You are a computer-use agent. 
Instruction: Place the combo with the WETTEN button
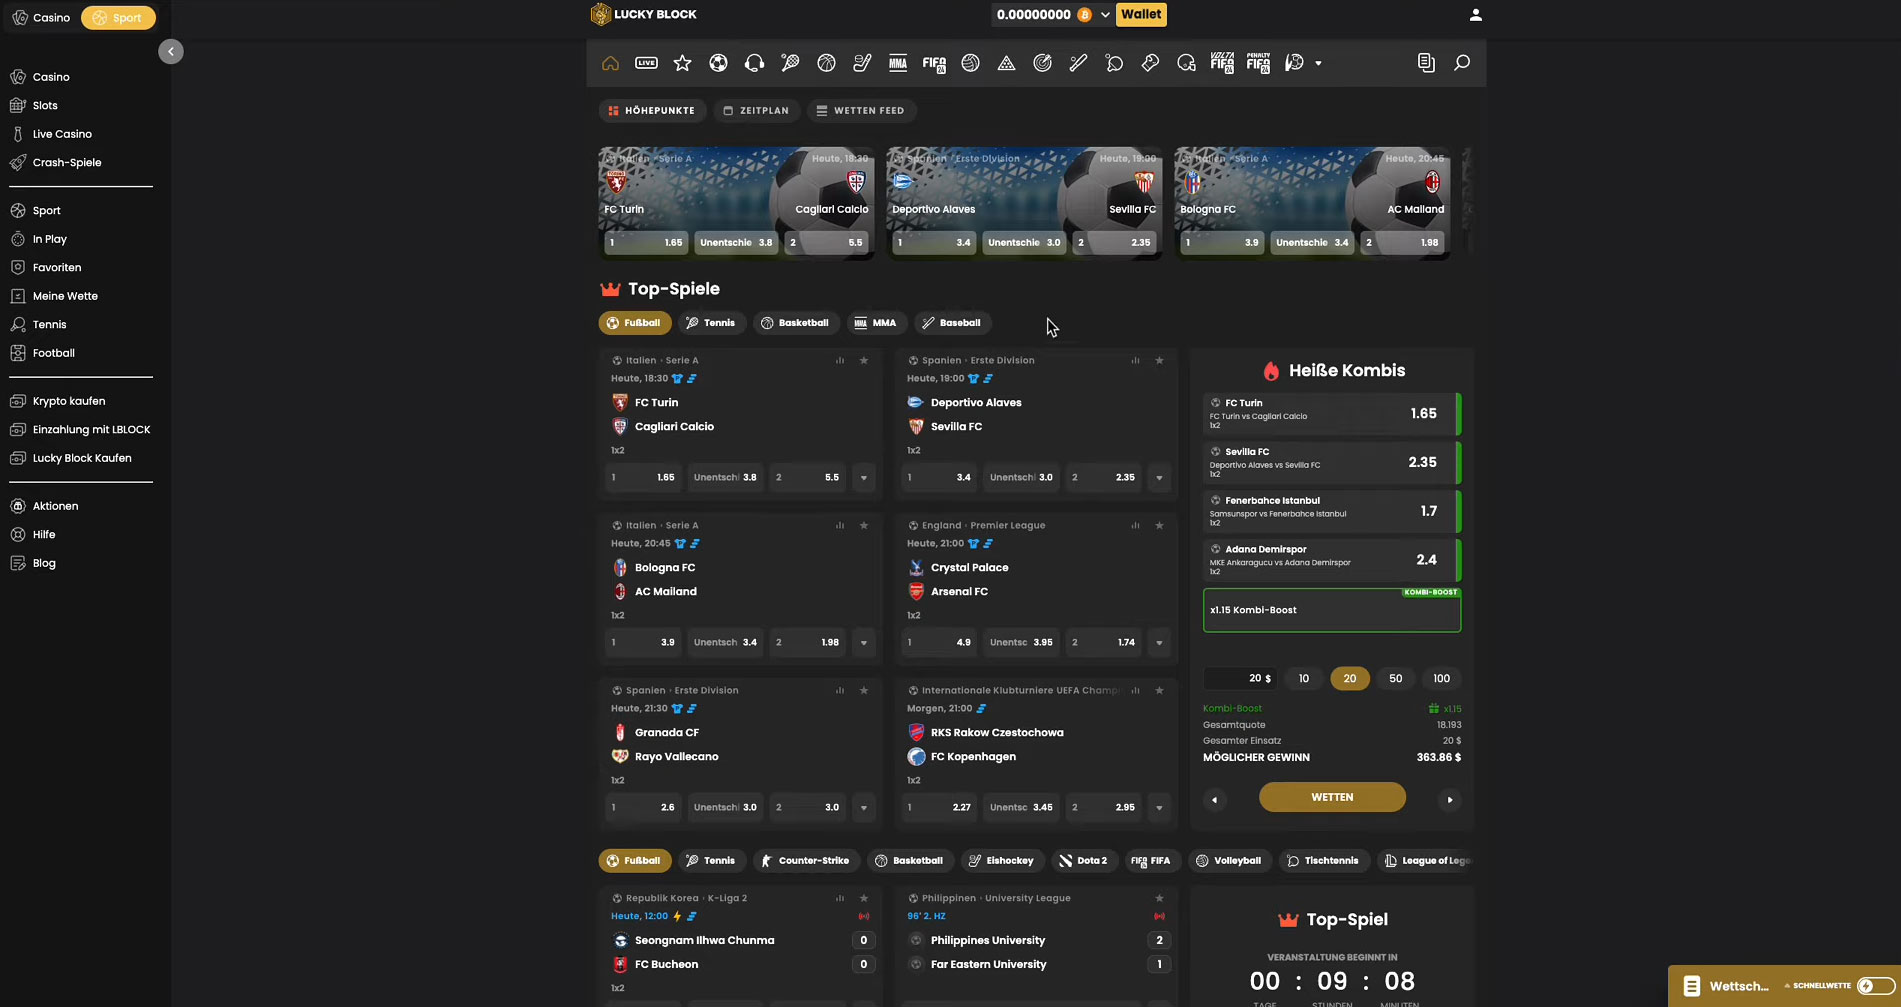point(1332,797)
